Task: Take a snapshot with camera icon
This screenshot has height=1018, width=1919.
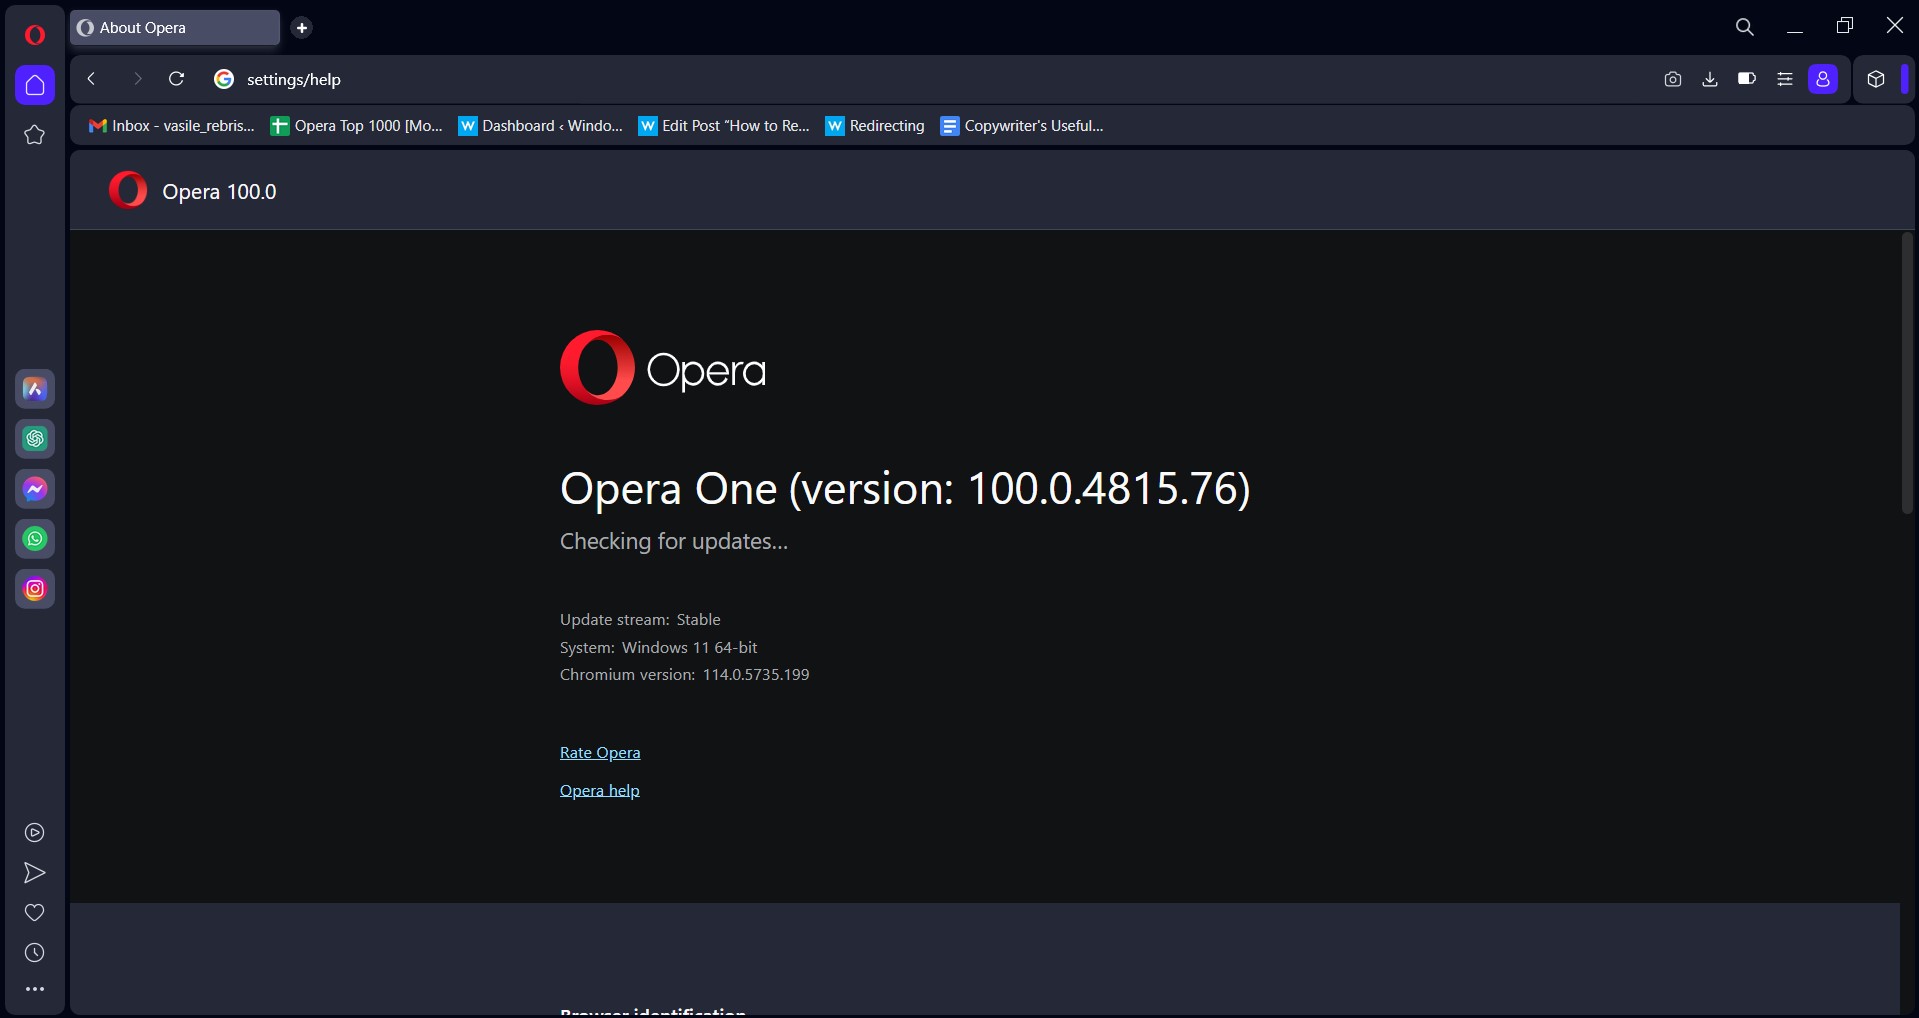Action: pyautogui.click(x=1673, y=79)
